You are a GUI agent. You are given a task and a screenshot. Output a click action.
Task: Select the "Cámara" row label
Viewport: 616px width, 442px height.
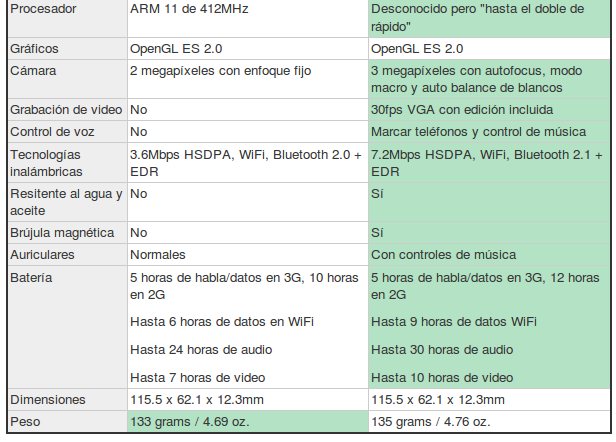point(33,71)
